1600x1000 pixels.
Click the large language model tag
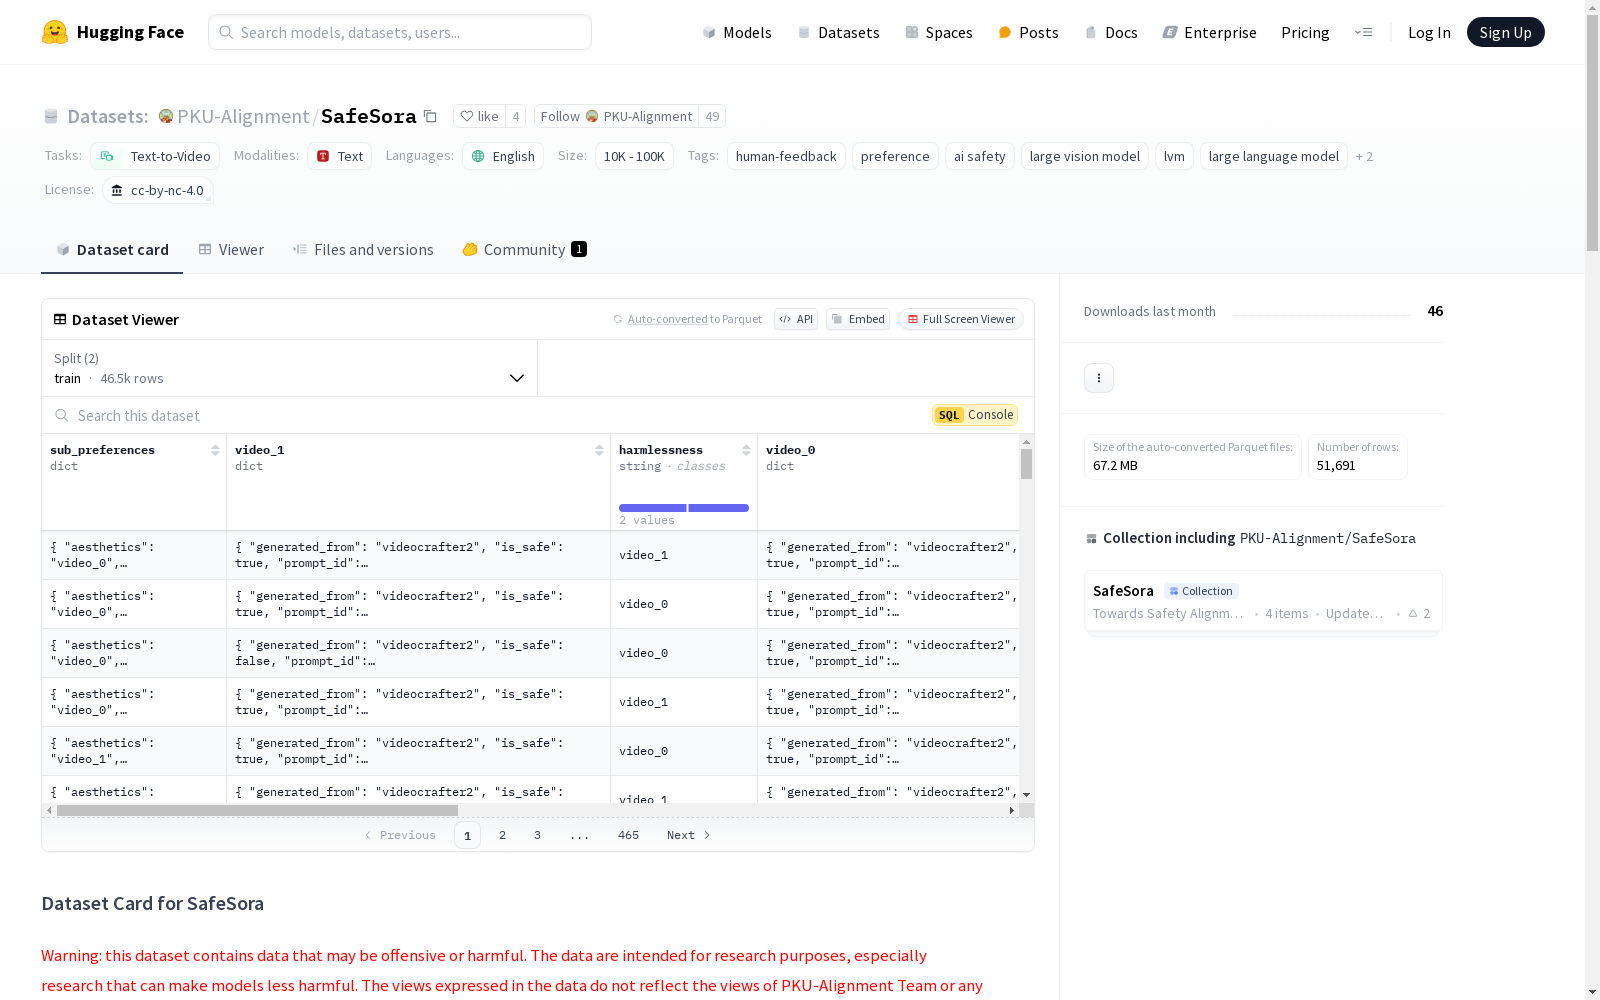pyautogui.click(x=1274, y=156)
